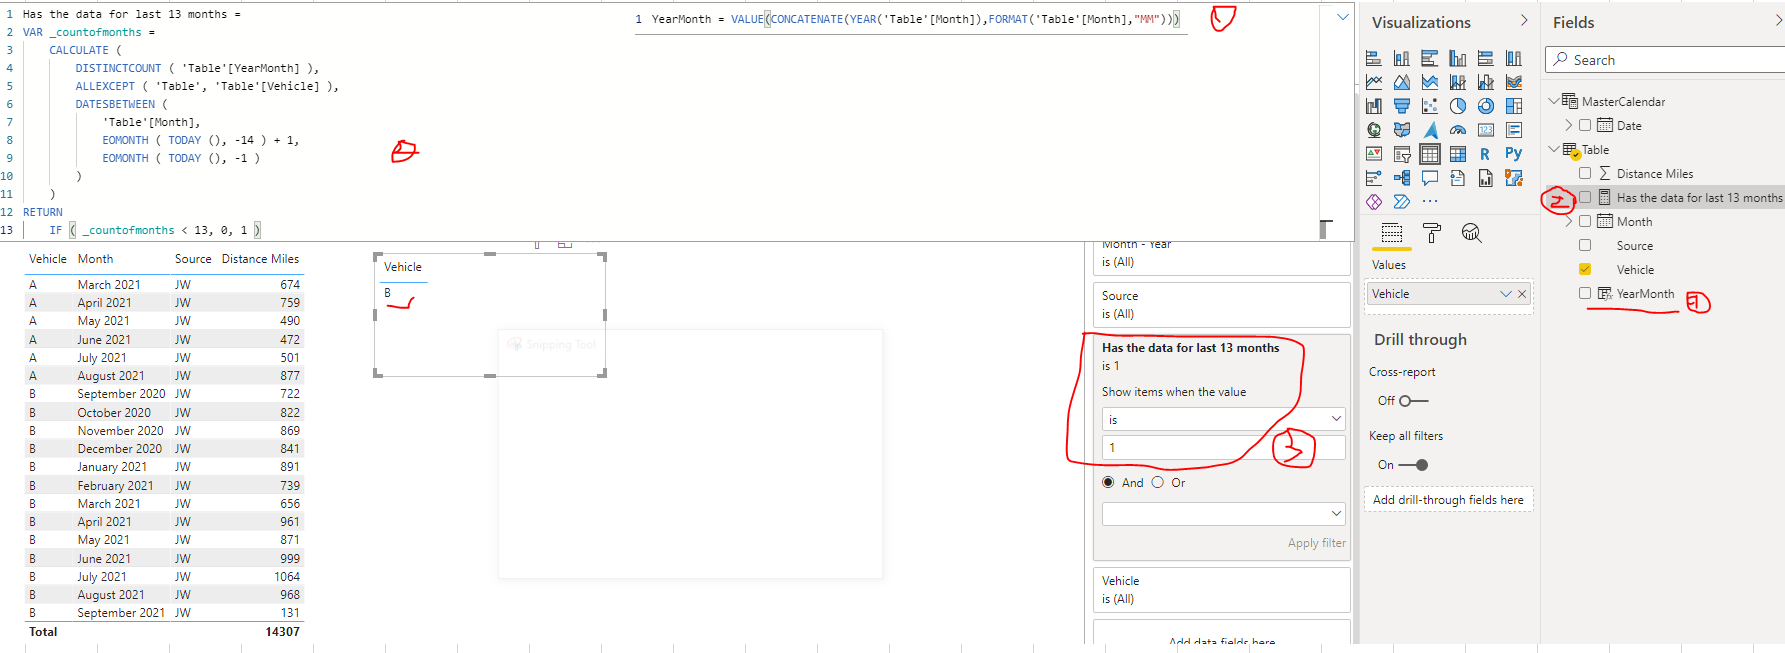This screenshot has width=1785, height=653.
Task: Sort table by Distance Miles header
Action: pyautogui.click(x=260, y=259)
